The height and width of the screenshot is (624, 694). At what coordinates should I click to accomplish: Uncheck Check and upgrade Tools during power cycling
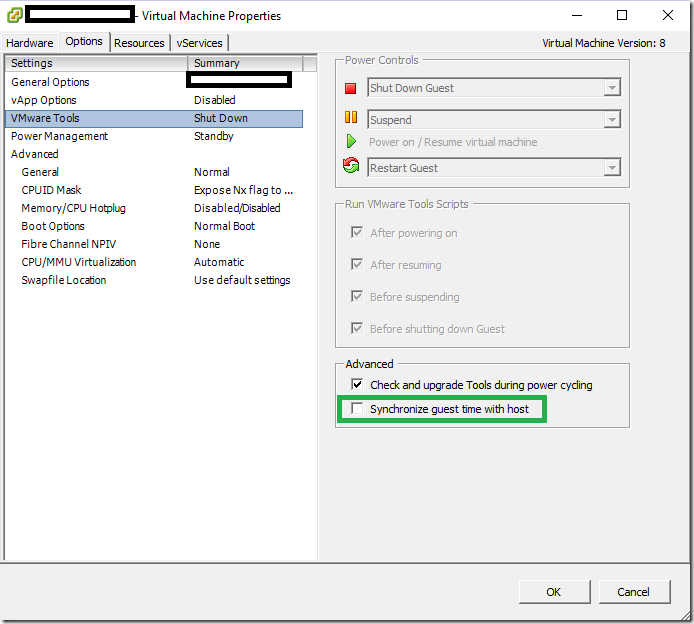pyautogui.click(x=357, y=384)
